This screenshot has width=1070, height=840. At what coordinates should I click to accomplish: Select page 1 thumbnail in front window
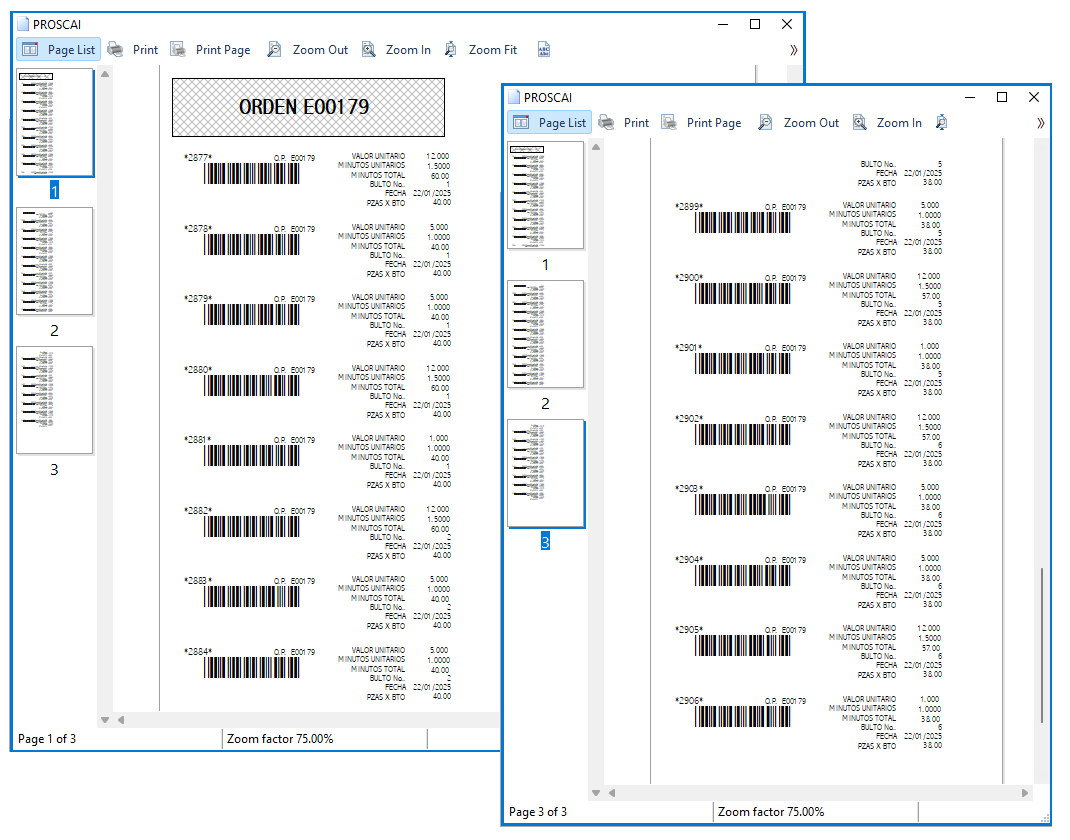coord(545,195)
